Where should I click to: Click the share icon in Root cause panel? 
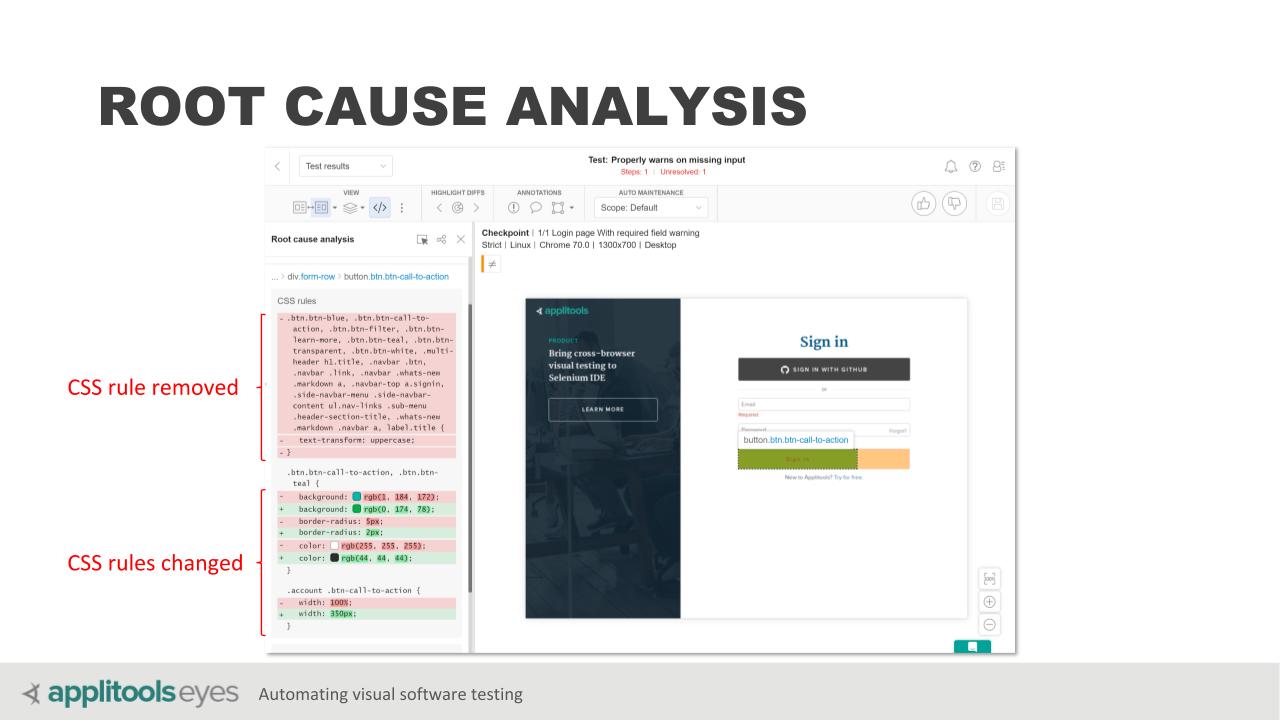tap(441, 240)
